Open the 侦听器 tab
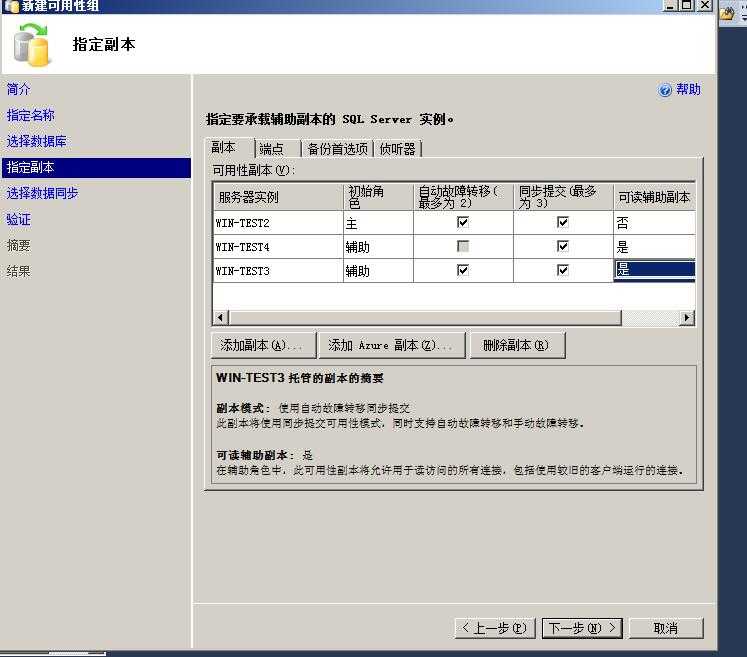Image resolution: width=747 pixels, height=657 pixels. tap(397, 149)
